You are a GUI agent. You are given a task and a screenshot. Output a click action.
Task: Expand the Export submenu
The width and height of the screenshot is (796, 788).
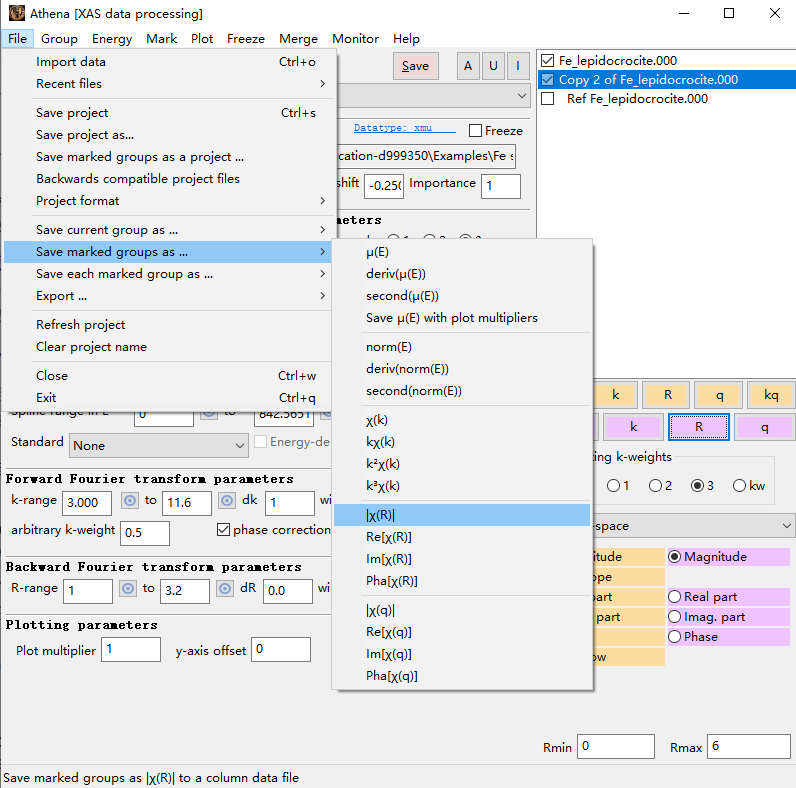click(168, 296)
